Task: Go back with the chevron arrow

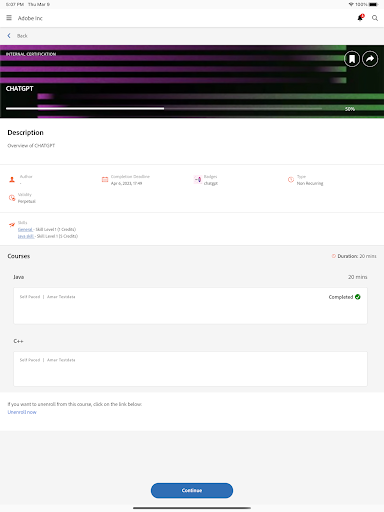Action: [9, 36]
